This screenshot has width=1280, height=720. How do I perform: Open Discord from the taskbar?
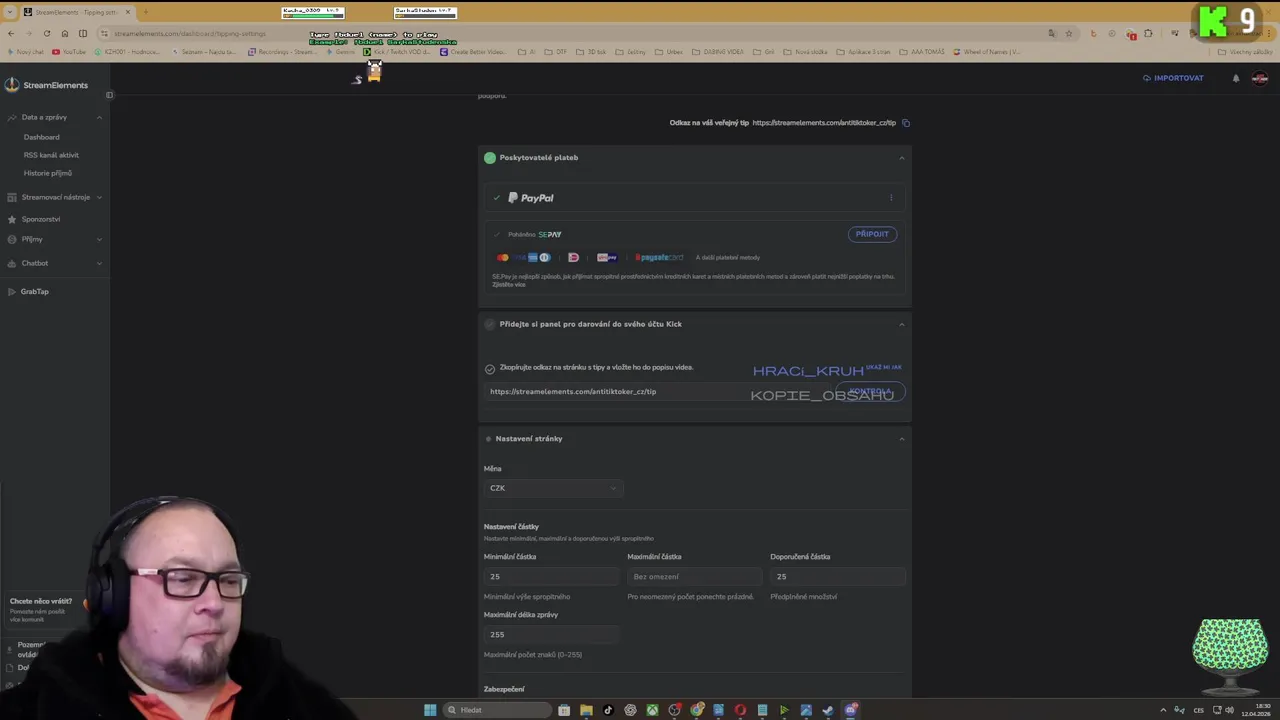click(851, 710)
